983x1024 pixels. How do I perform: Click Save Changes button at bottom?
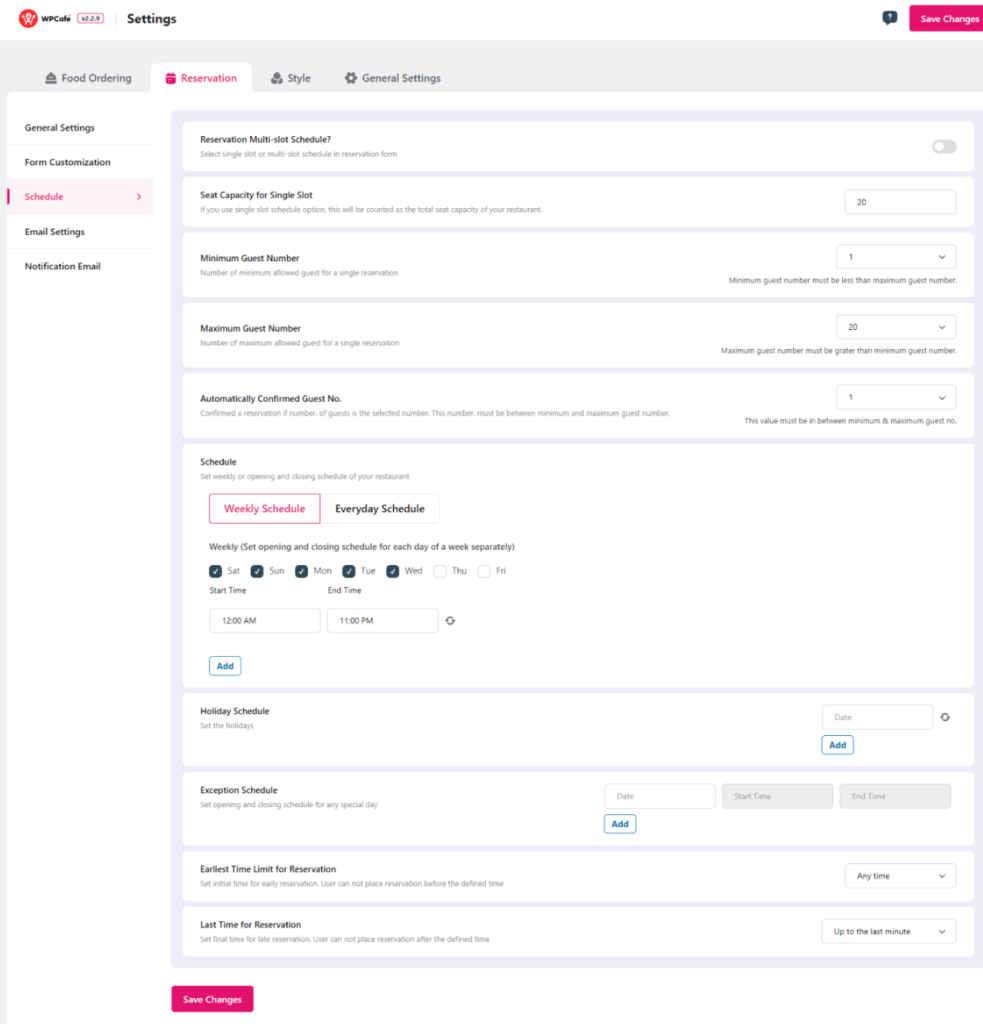coord(212,999)
